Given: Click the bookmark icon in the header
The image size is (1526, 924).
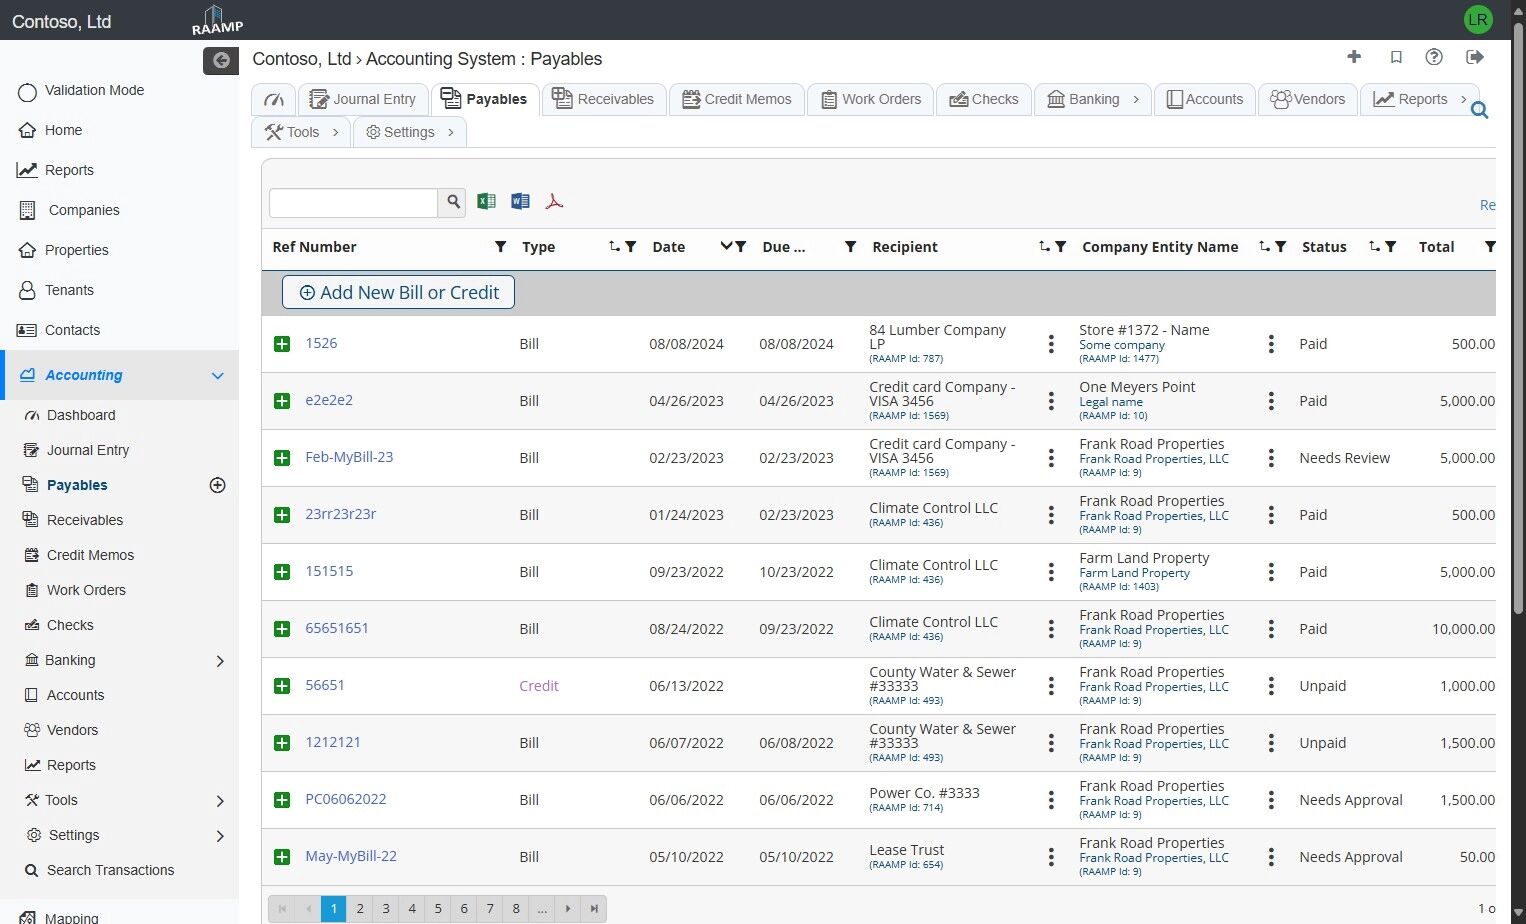Looking at the screenshot, I should click(1396, 57).
